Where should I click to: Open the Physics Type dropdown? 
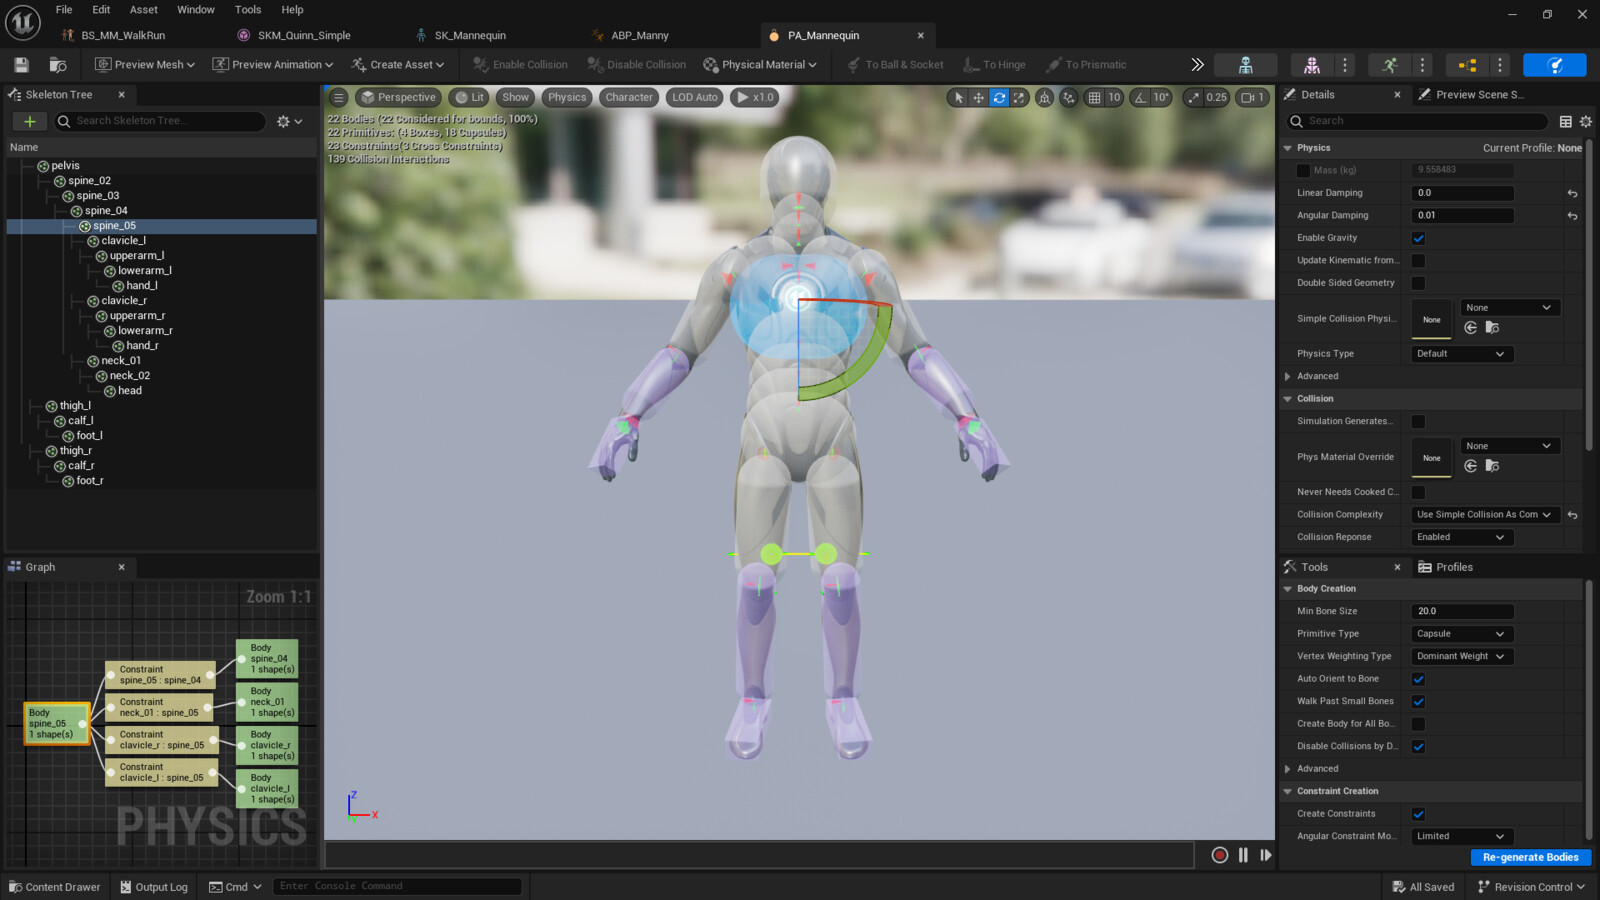[x=1461, y=354]
